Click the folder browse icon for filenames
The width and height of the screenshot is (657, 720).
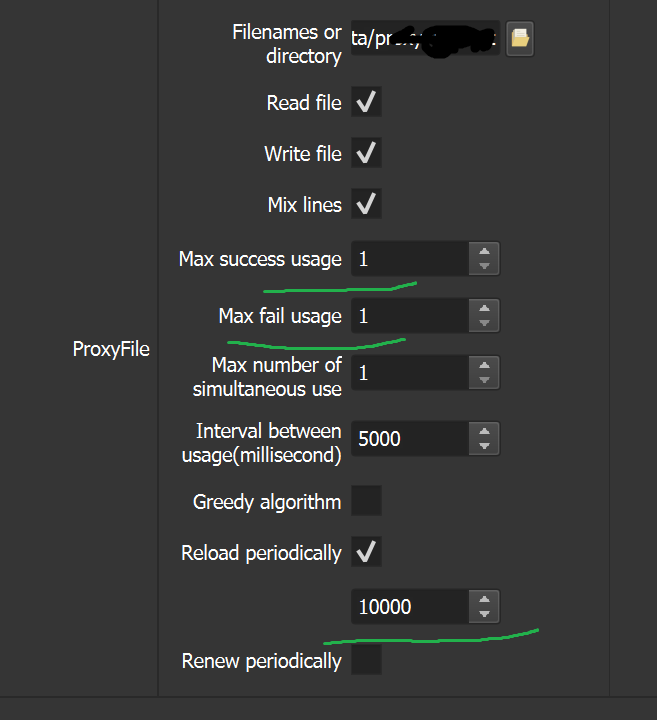(519, 39)
